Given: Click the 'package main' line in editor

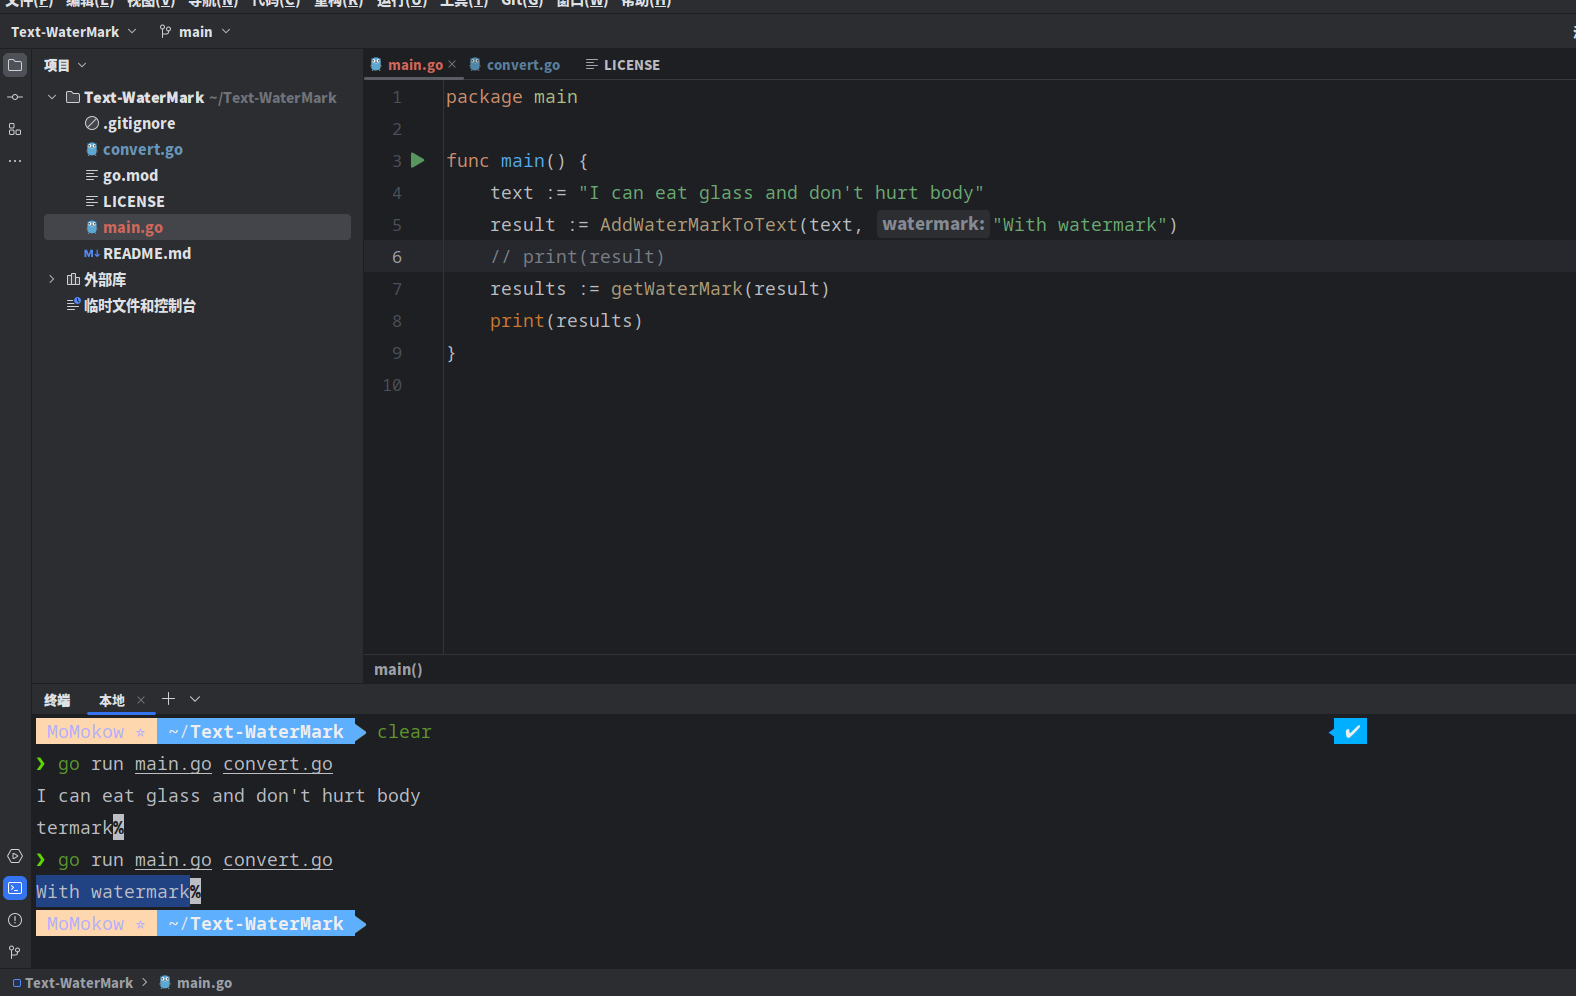Looking at the screenshot, I should (512, 97).
